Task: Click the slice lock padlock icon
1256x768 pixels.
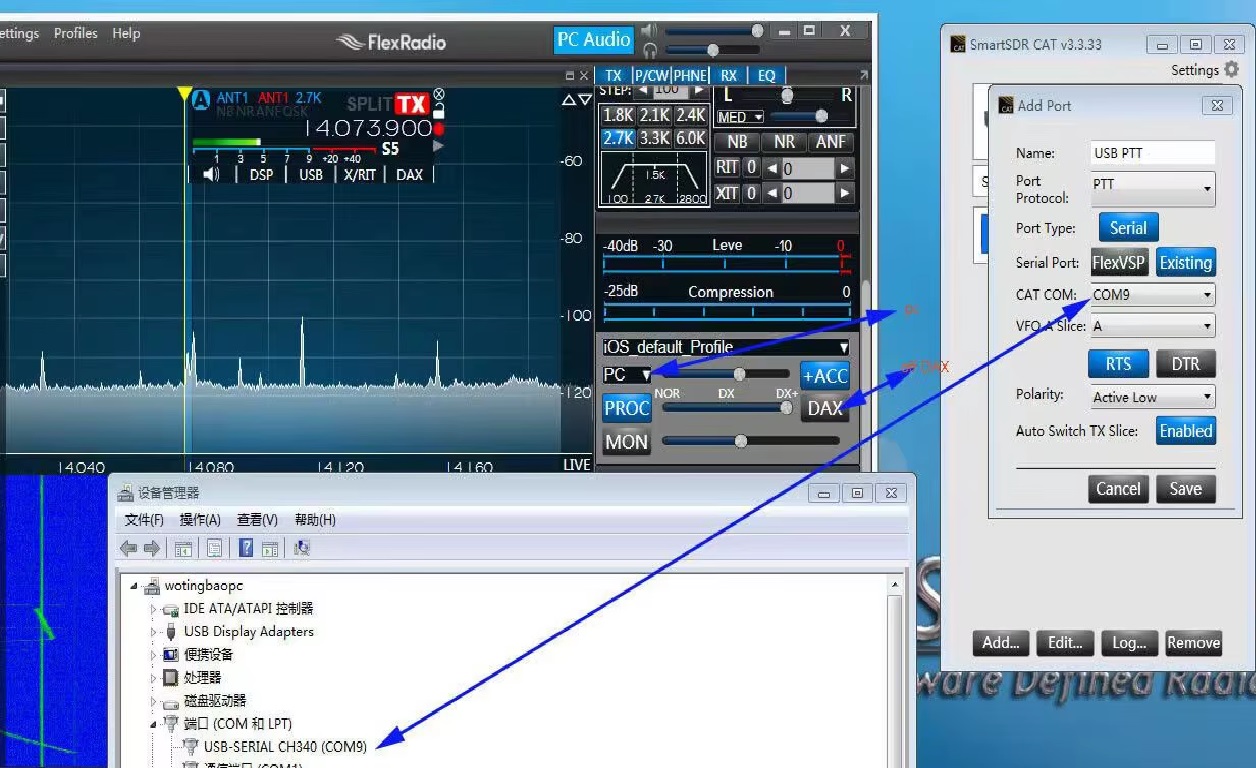Action: pyautogui.click(x=438, y=113)
